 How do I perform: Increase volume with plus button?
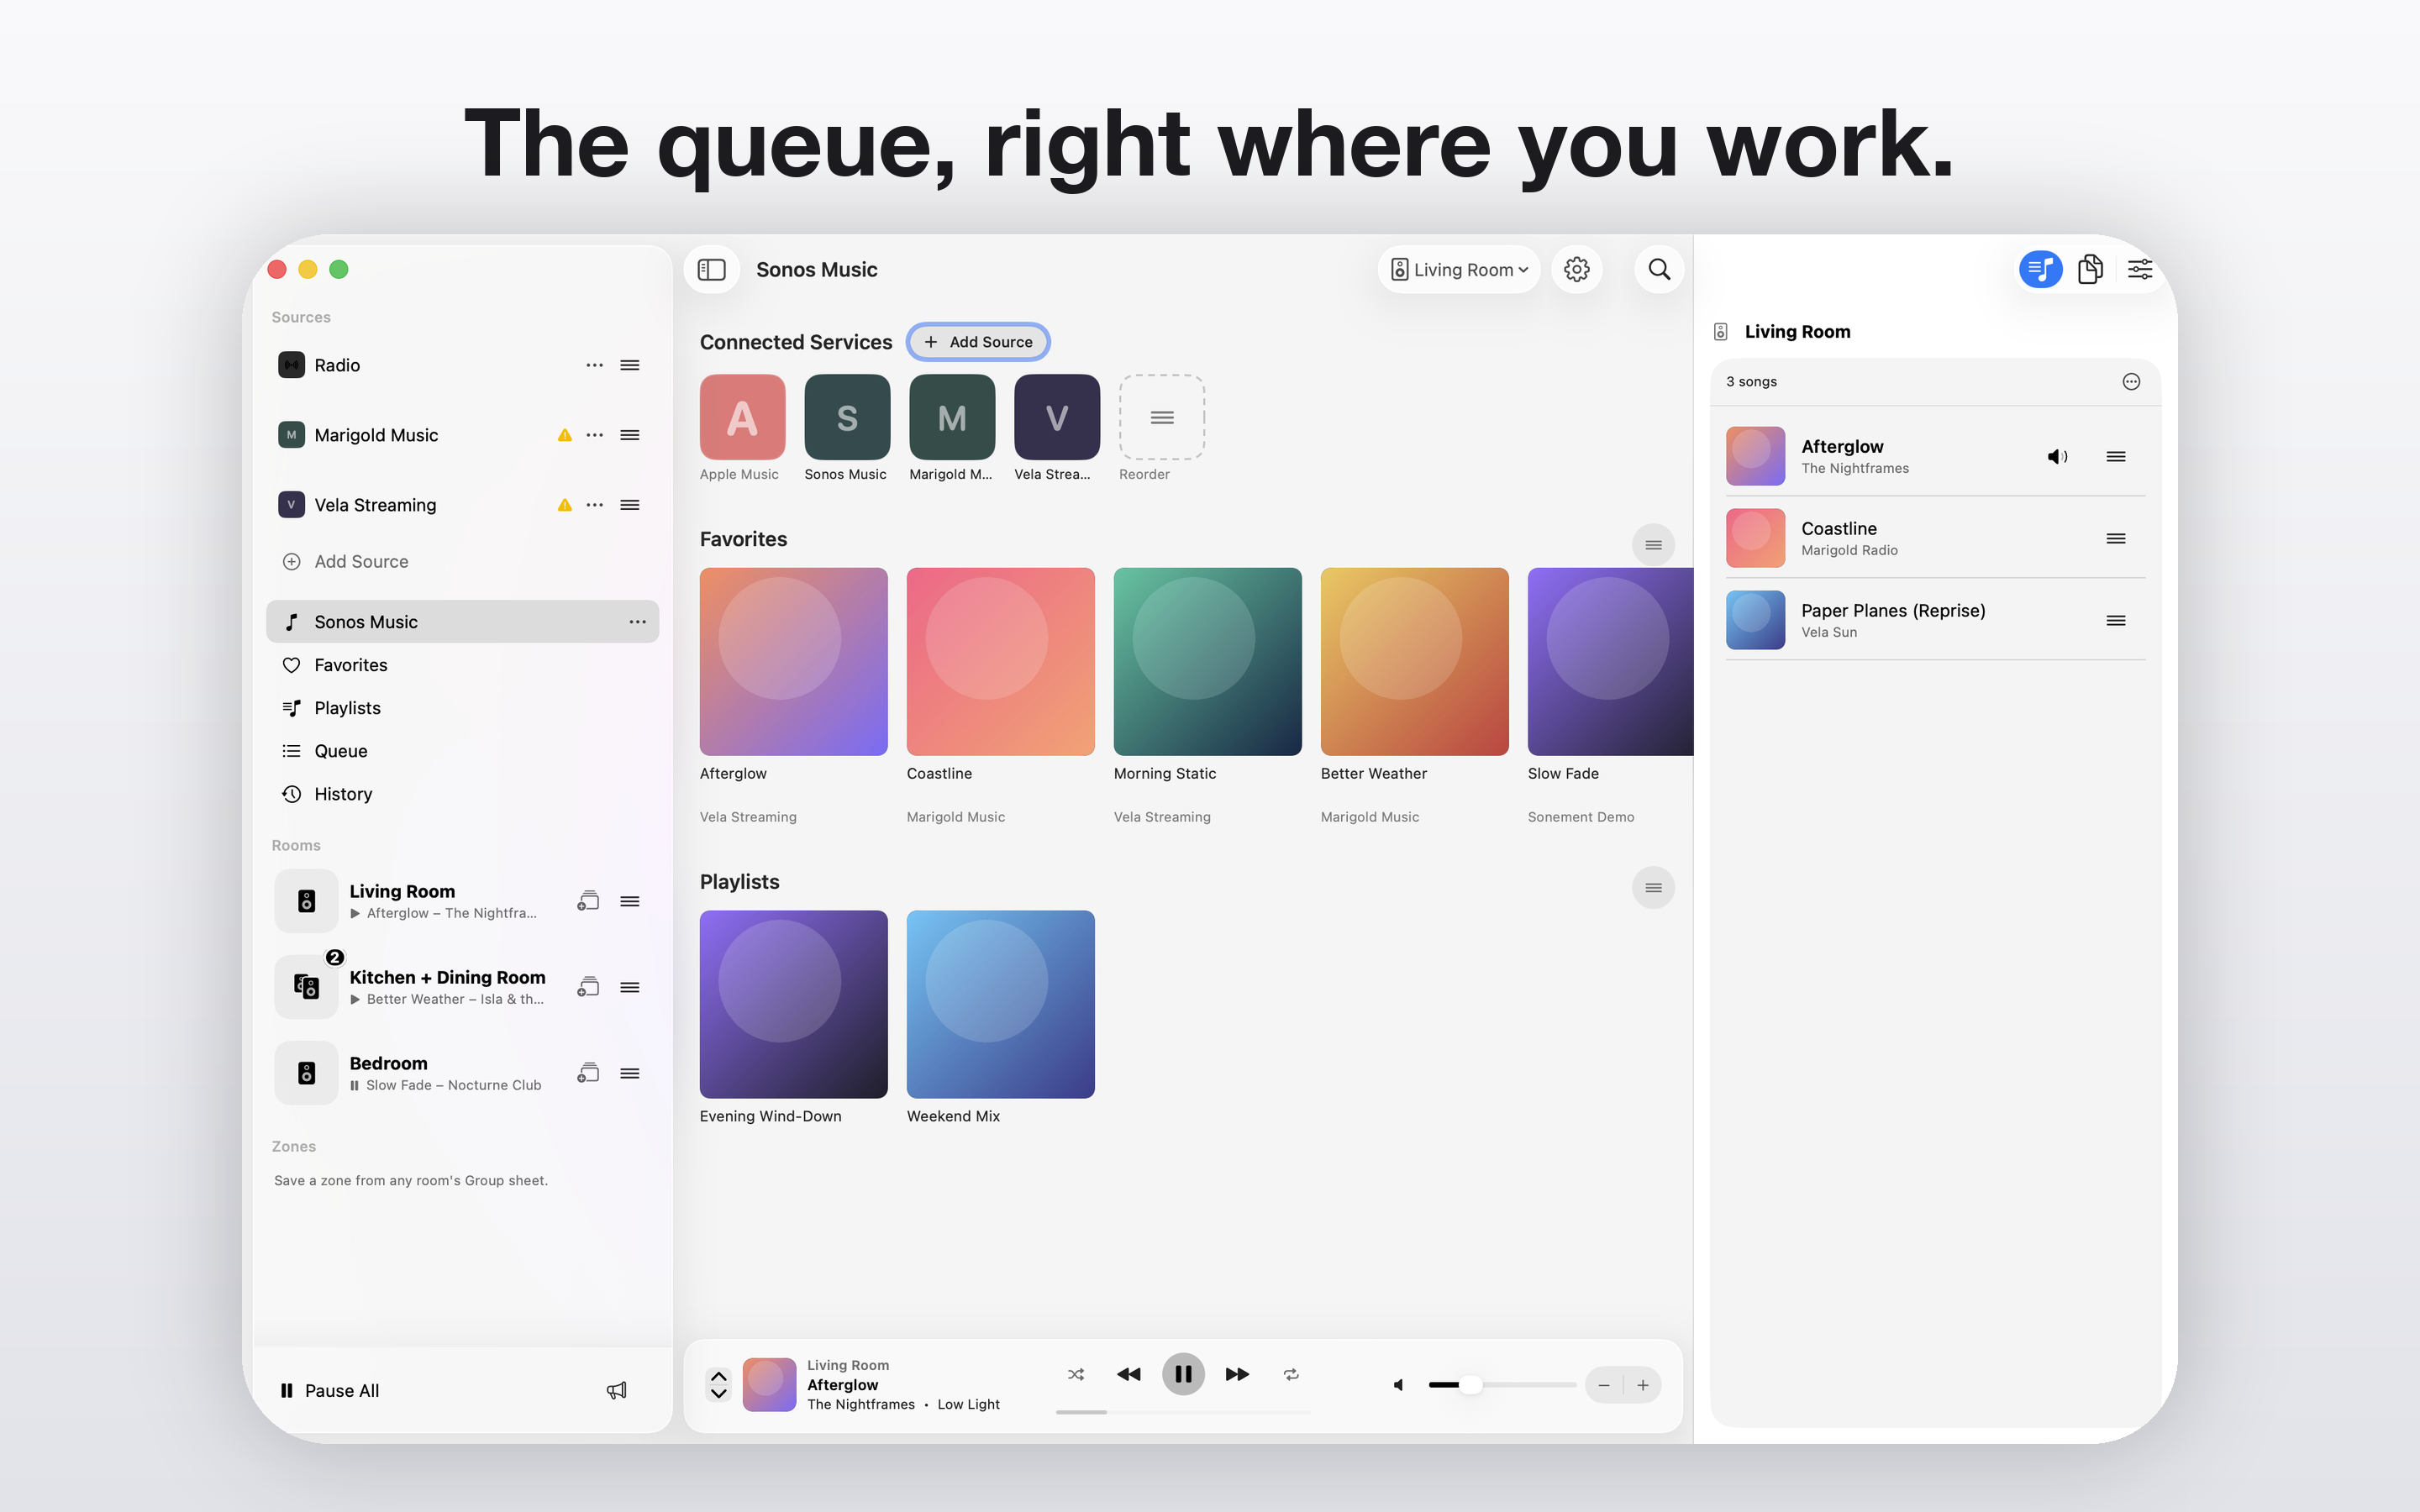[1642, 1385]
